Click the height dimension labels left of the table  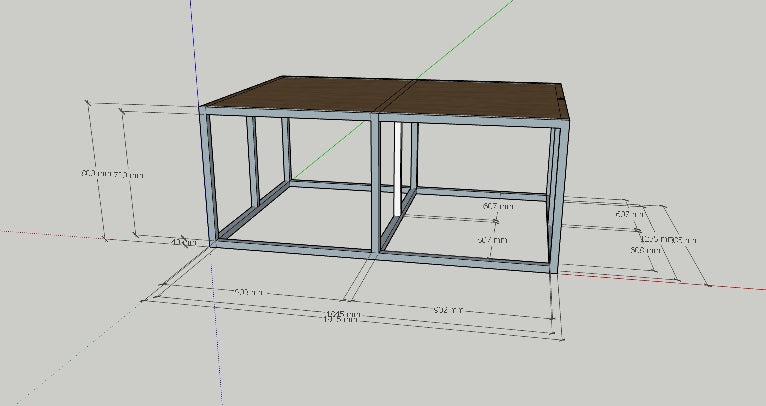click(x=112, y=174)
